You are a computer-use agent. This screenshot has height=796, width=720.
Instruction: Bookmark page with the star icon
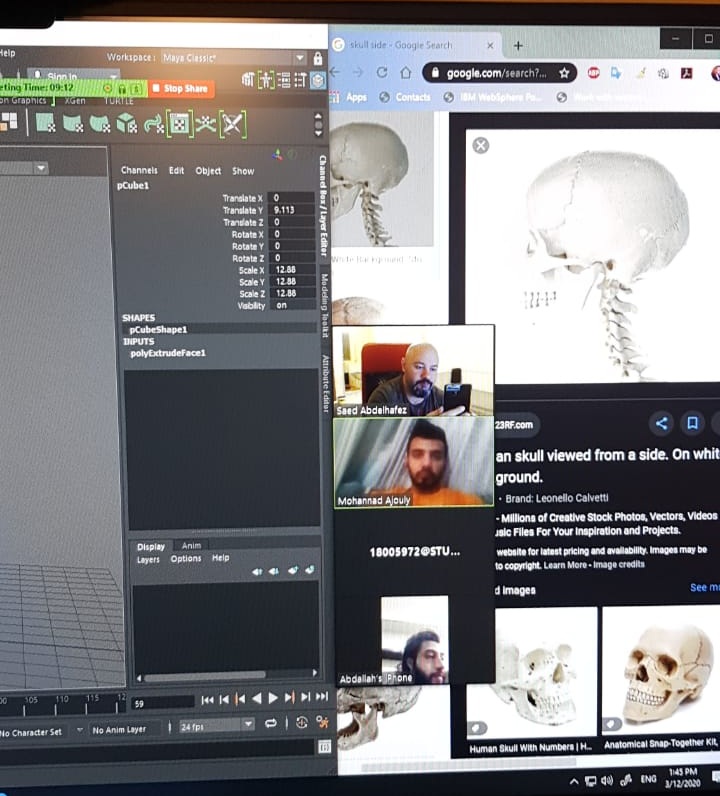click(x=564, y=73)
